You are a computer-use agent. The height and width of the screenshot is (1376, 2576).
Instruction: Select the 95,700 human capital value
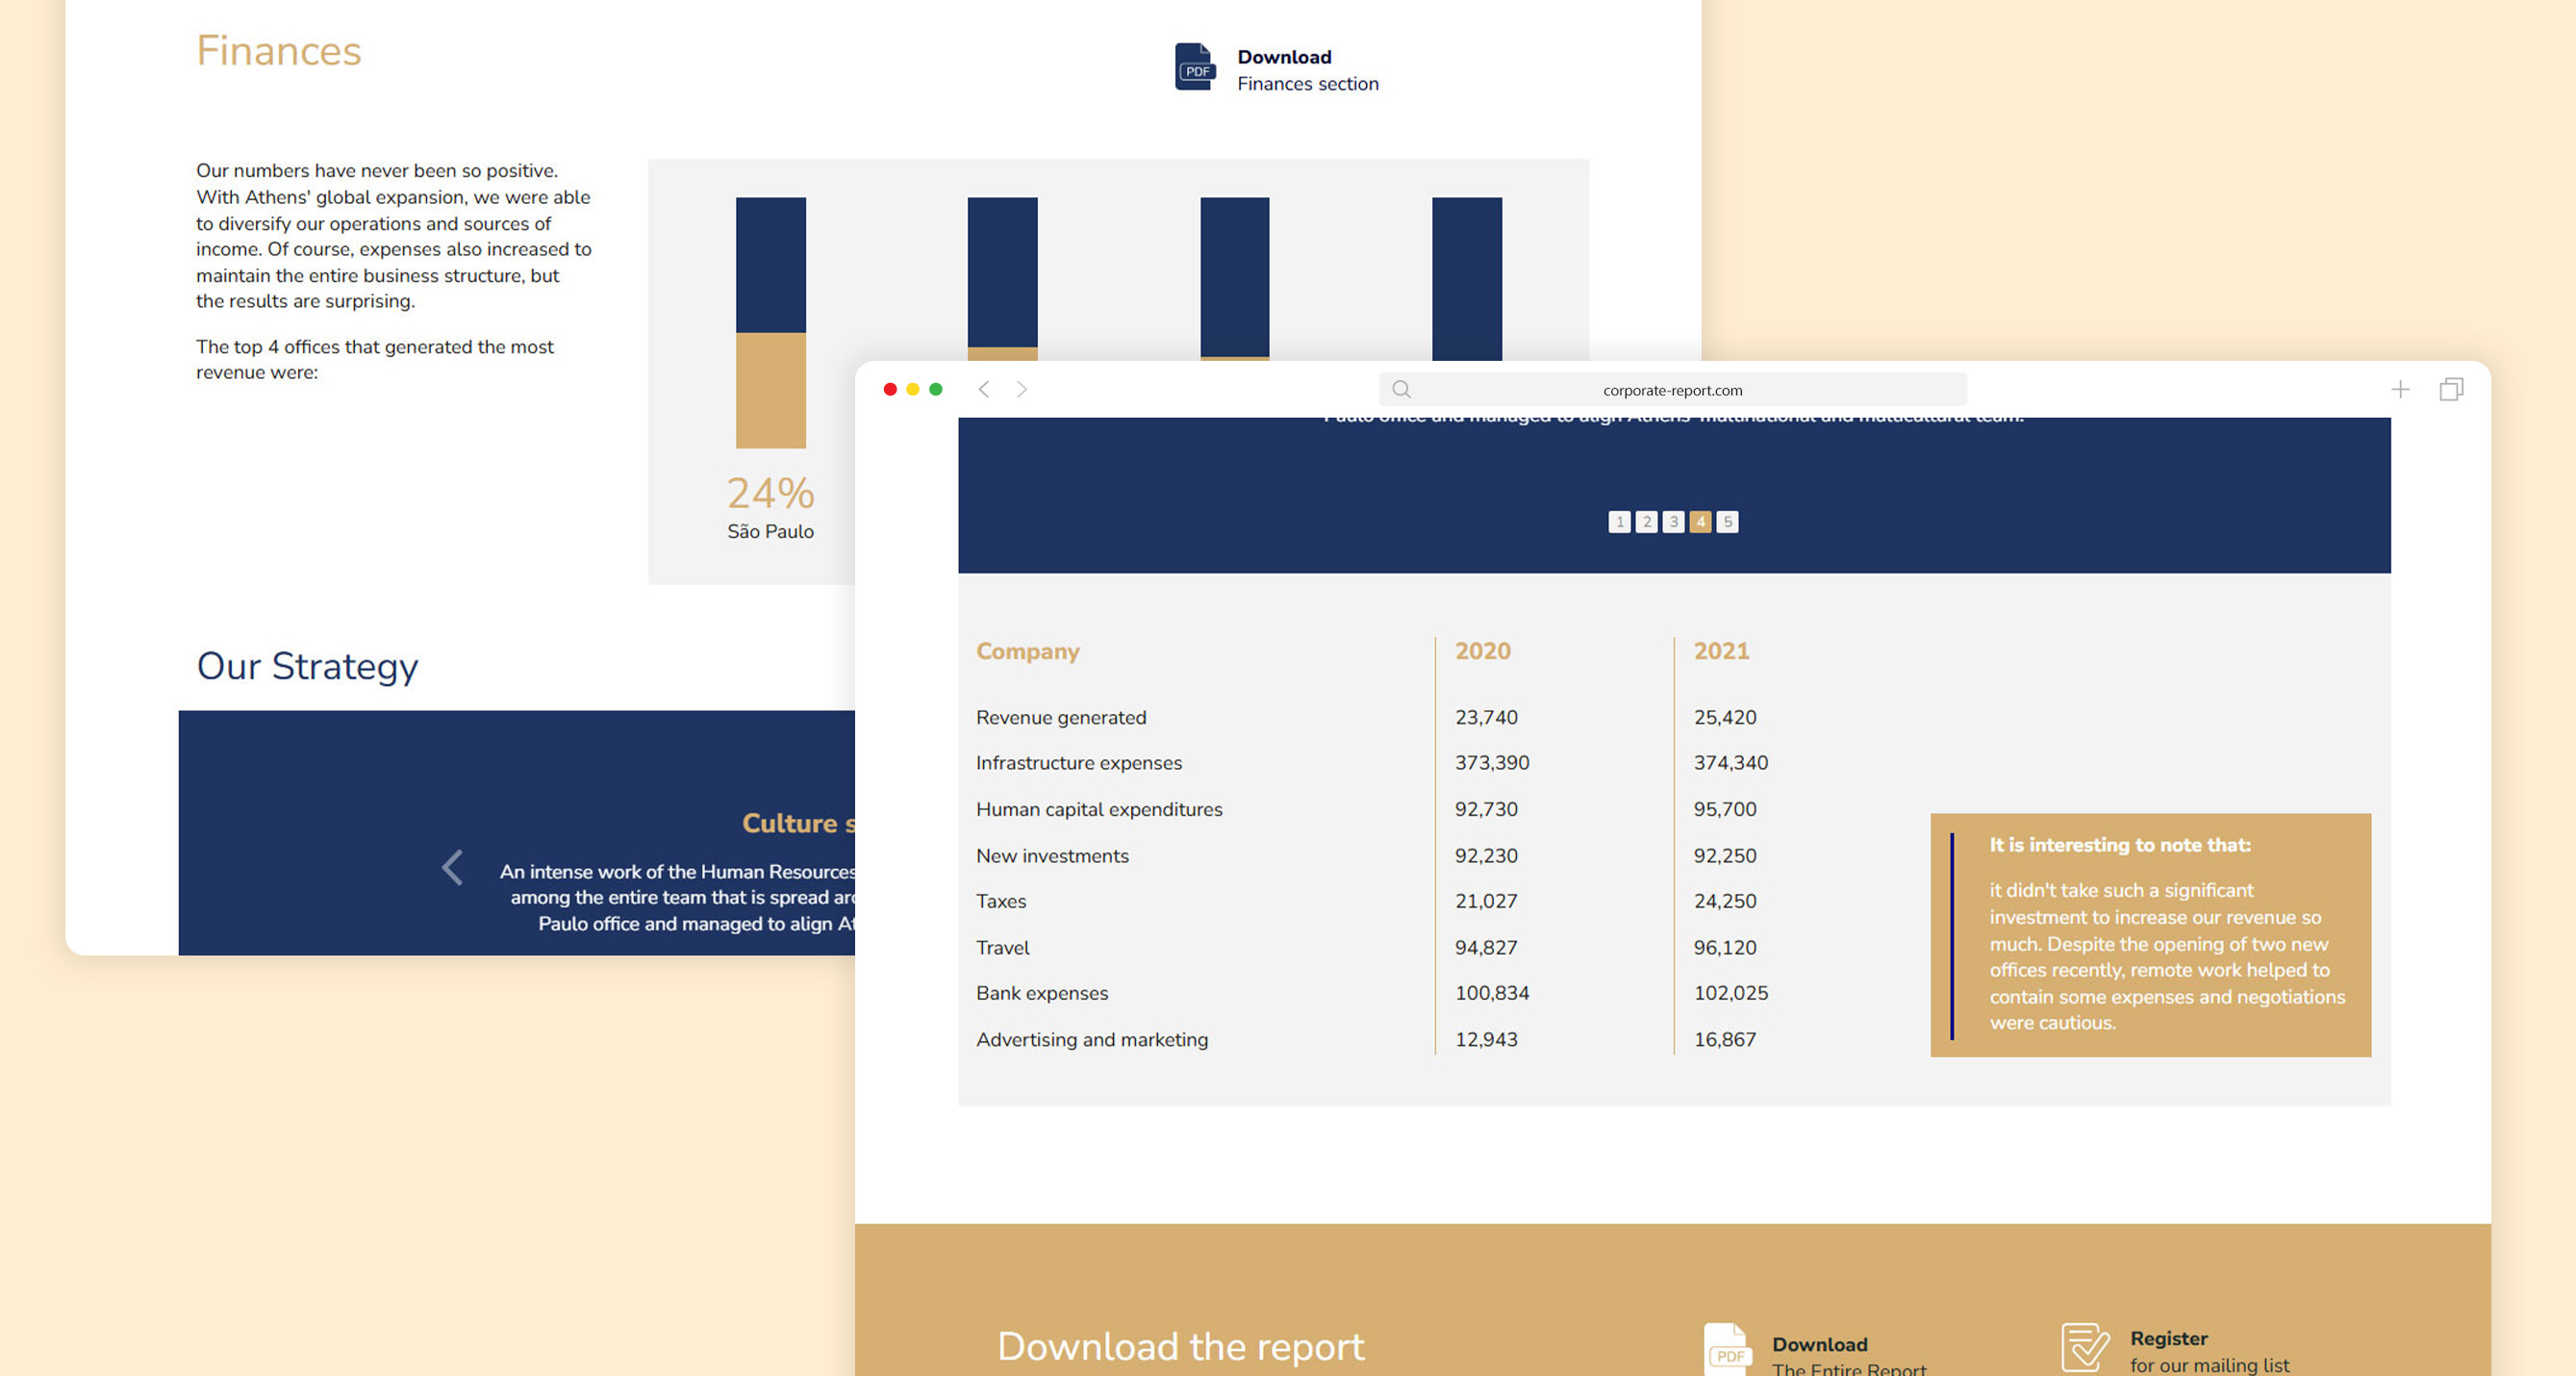pyautogui.click(x=1725, y=809)
